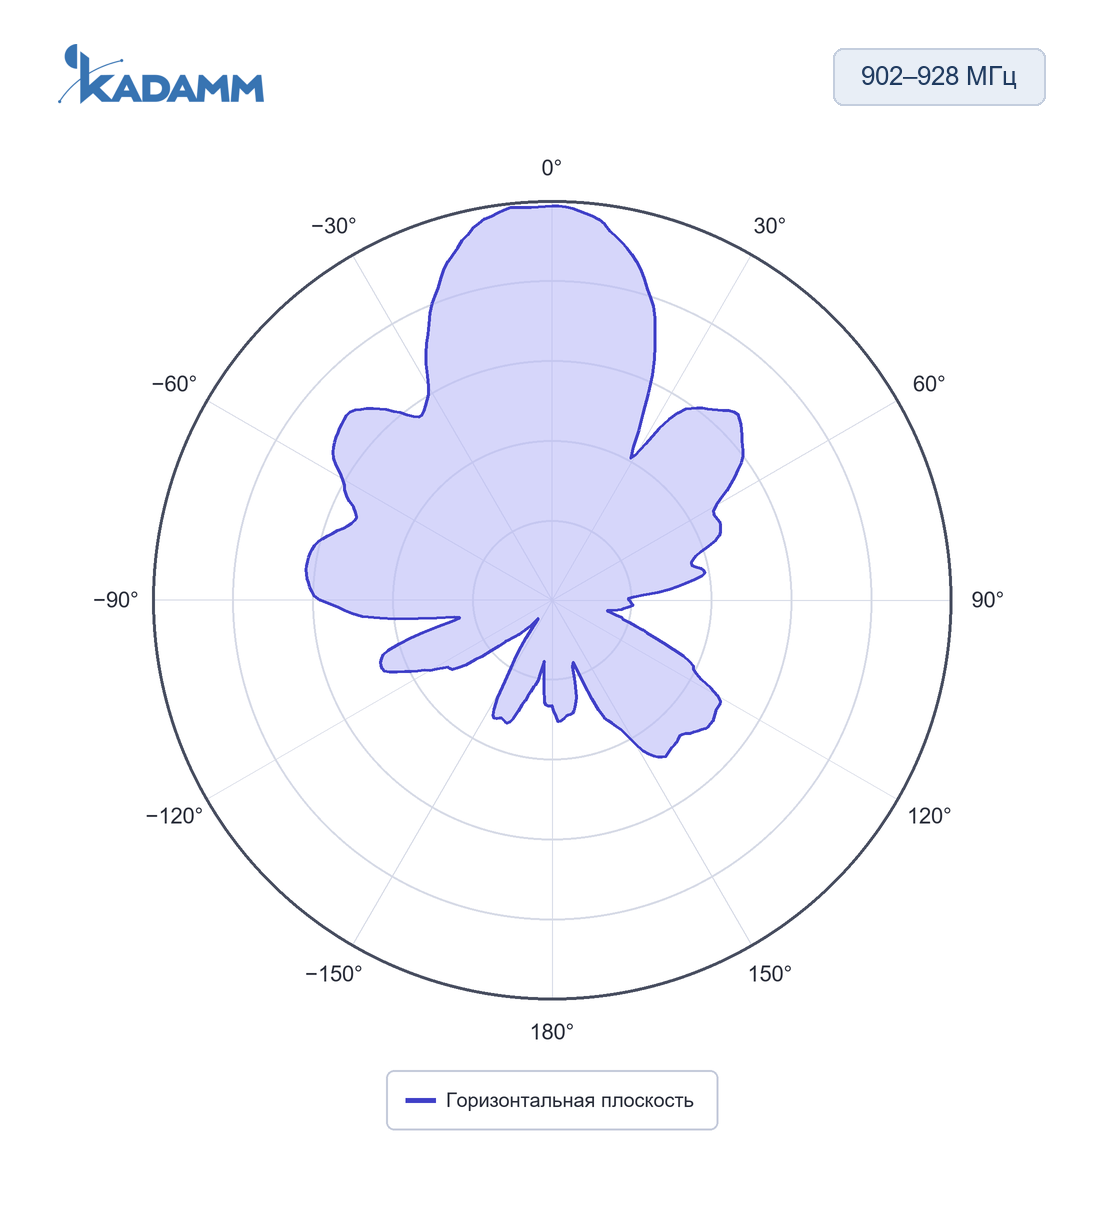Select the 60° angle label
The width and height of the screenshot is (1104, 1211).
point(929,384)
